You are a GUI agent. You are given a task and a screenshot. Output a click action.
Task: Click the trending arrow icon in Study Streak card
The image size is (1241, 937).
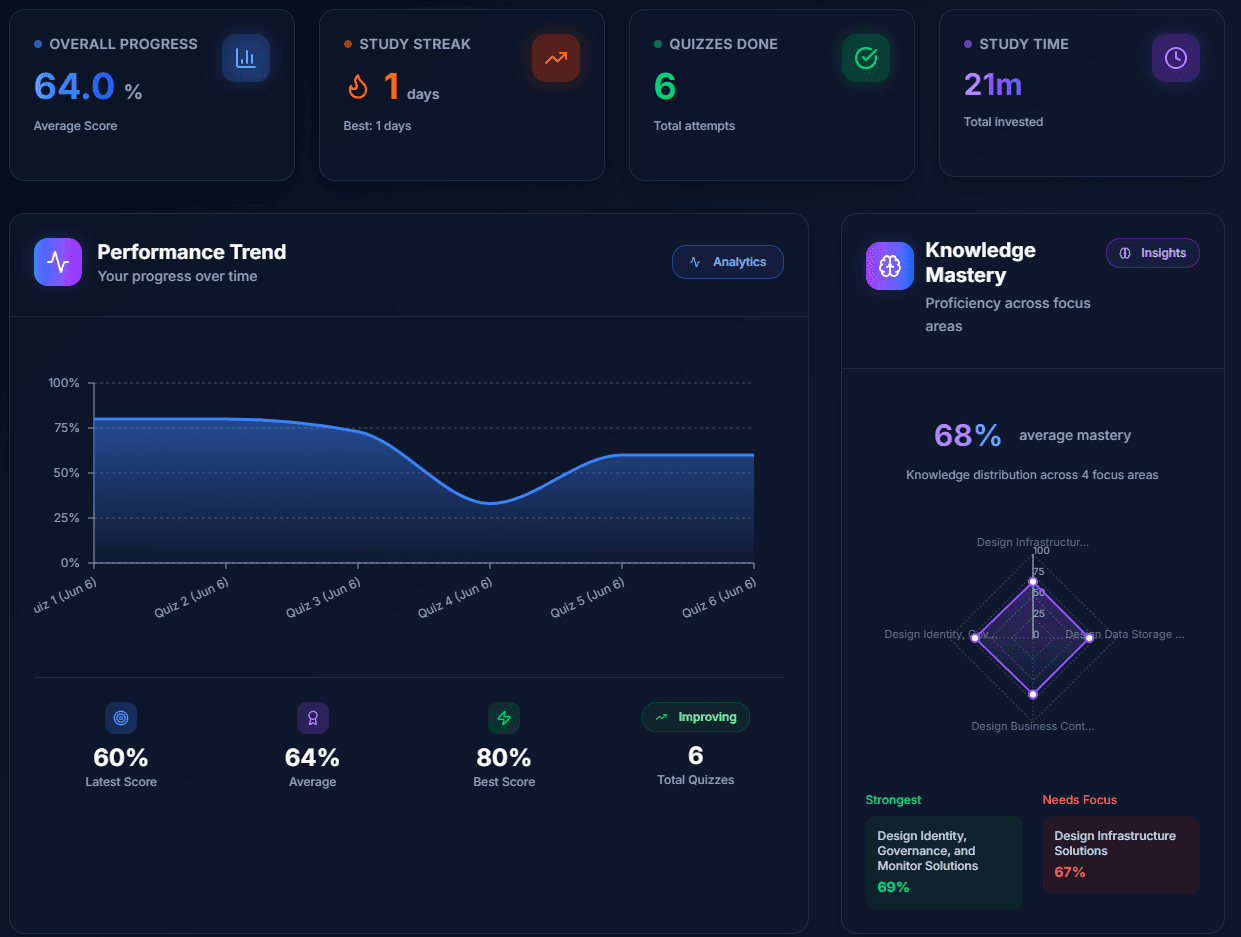click(x=555, y=58)
